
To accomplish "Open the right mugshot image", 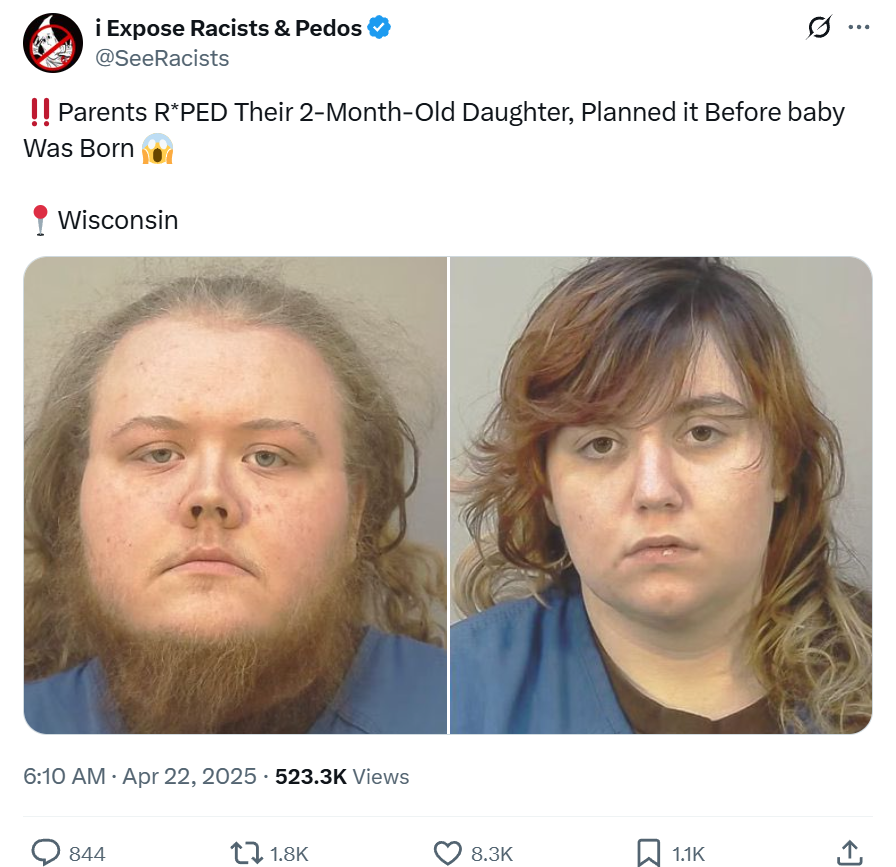I will (x=661, y=495).
